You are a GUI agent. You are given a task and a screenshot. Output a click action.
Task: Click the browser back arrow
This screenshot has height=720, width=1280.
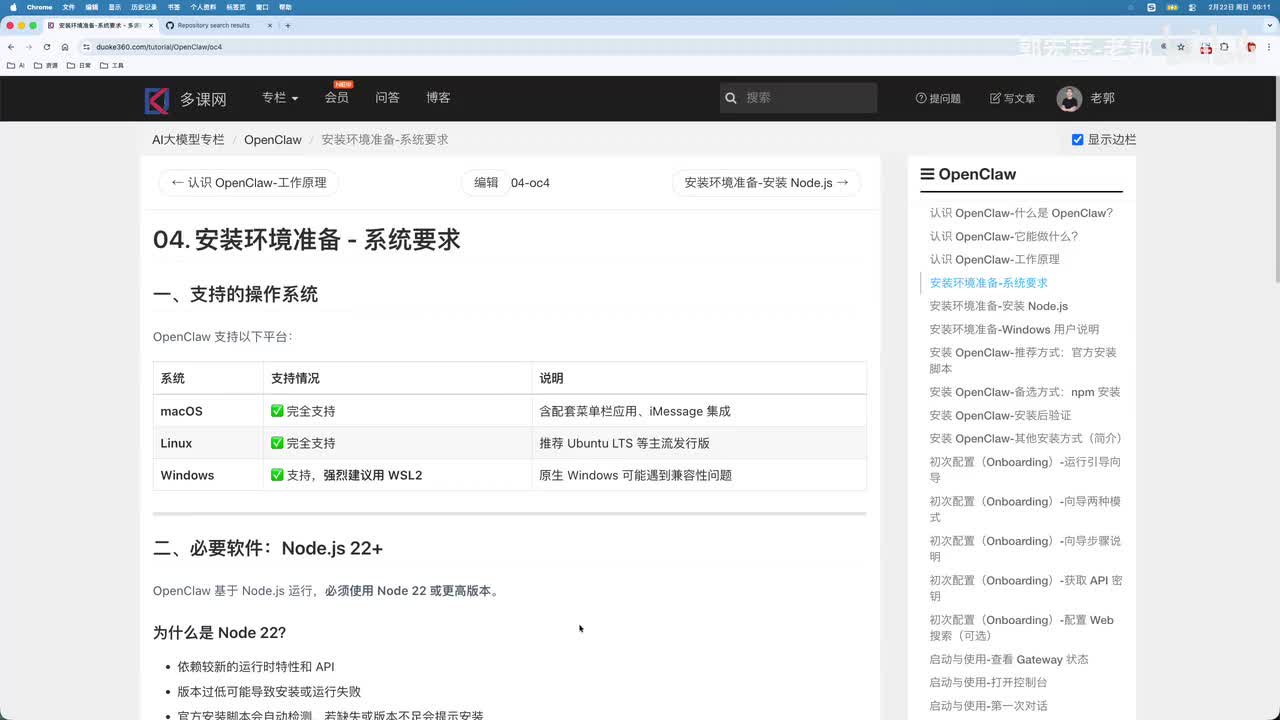tap(11, 47)
